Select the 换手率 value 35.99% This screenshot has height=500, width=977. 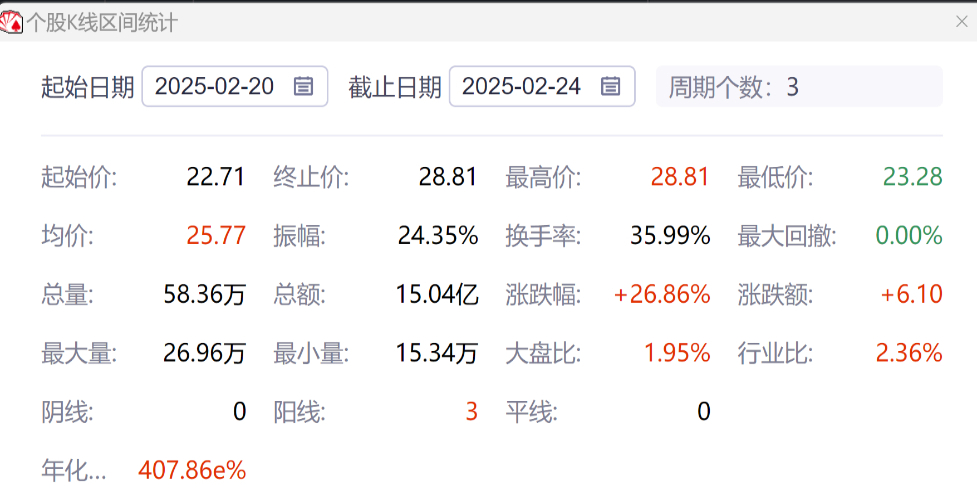[670, 237]
